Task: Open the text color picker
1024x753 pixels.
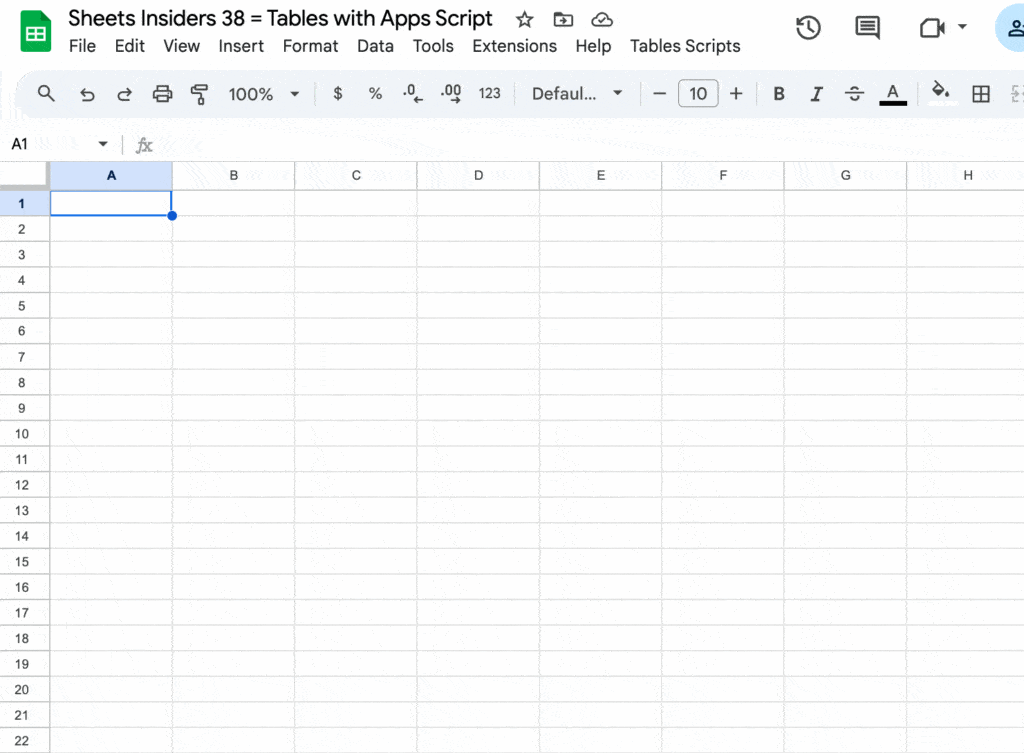Action: pyautogui.click(x=893, y=94)
